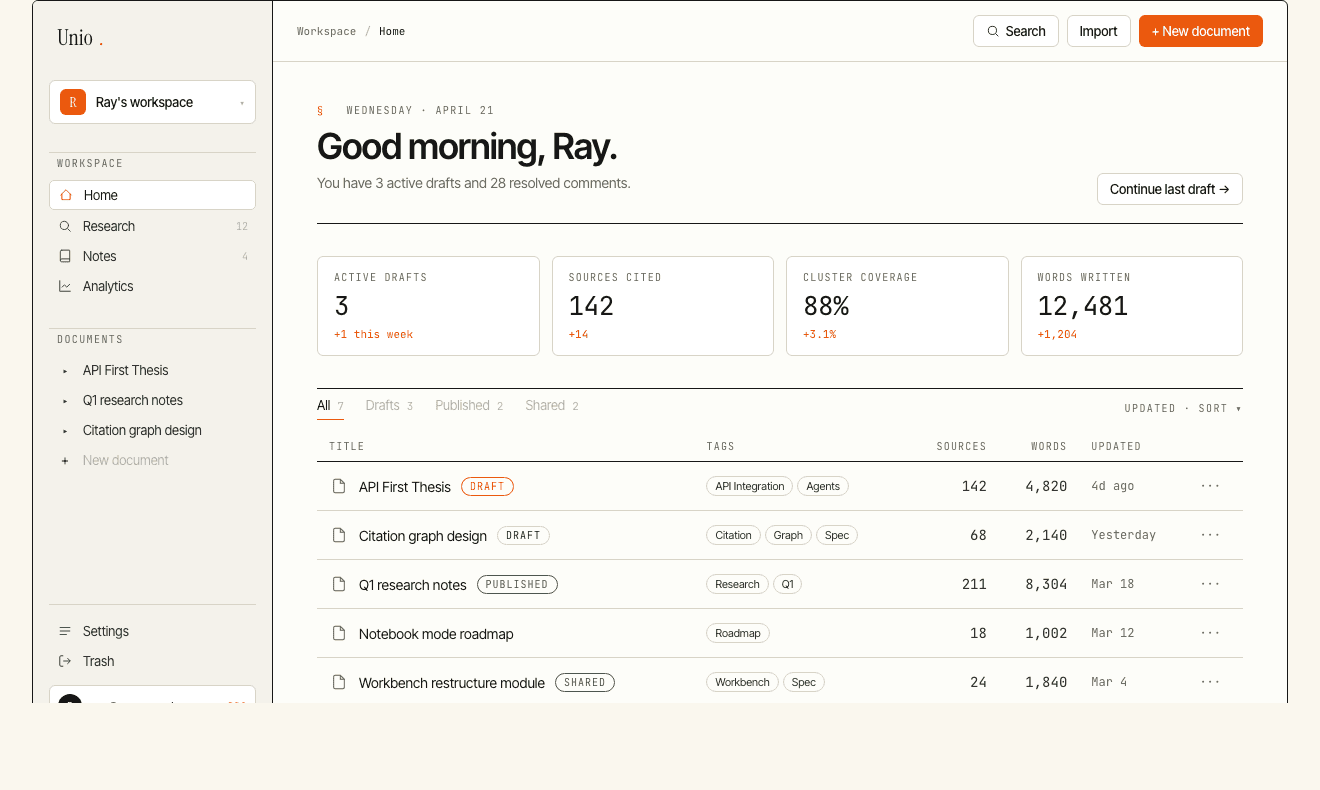
Task: Switch to the Published tab
Action: coord(469,406)
